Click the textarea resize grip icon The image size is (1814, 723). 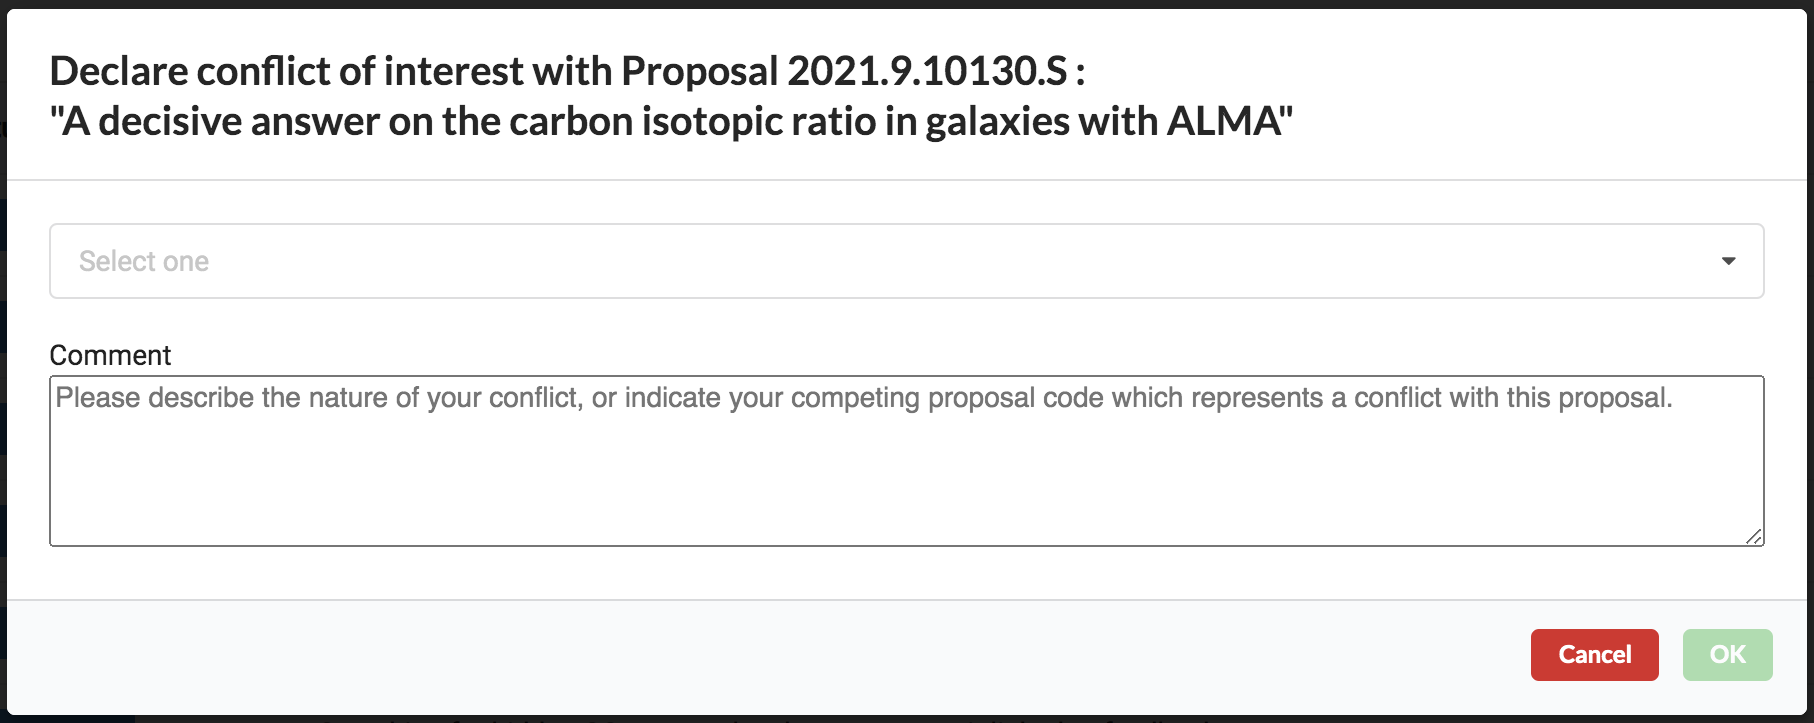tap(1754, 537)
